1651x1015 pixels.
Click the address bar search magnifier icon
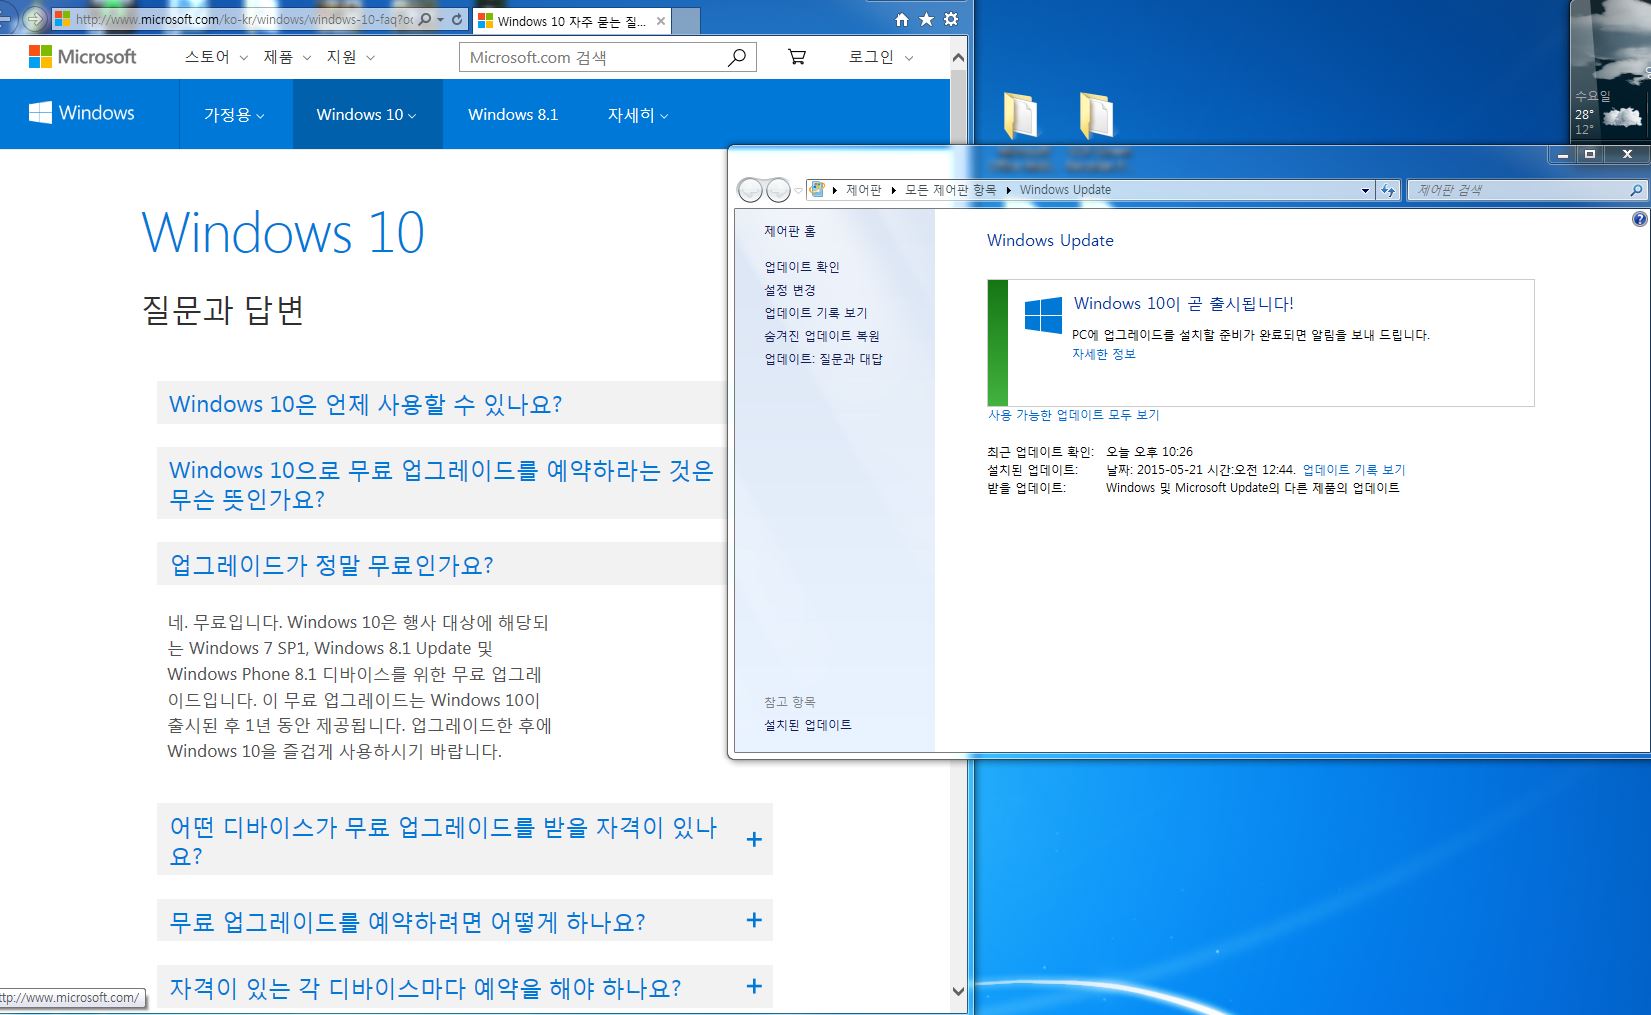click(x=425, y=19)
